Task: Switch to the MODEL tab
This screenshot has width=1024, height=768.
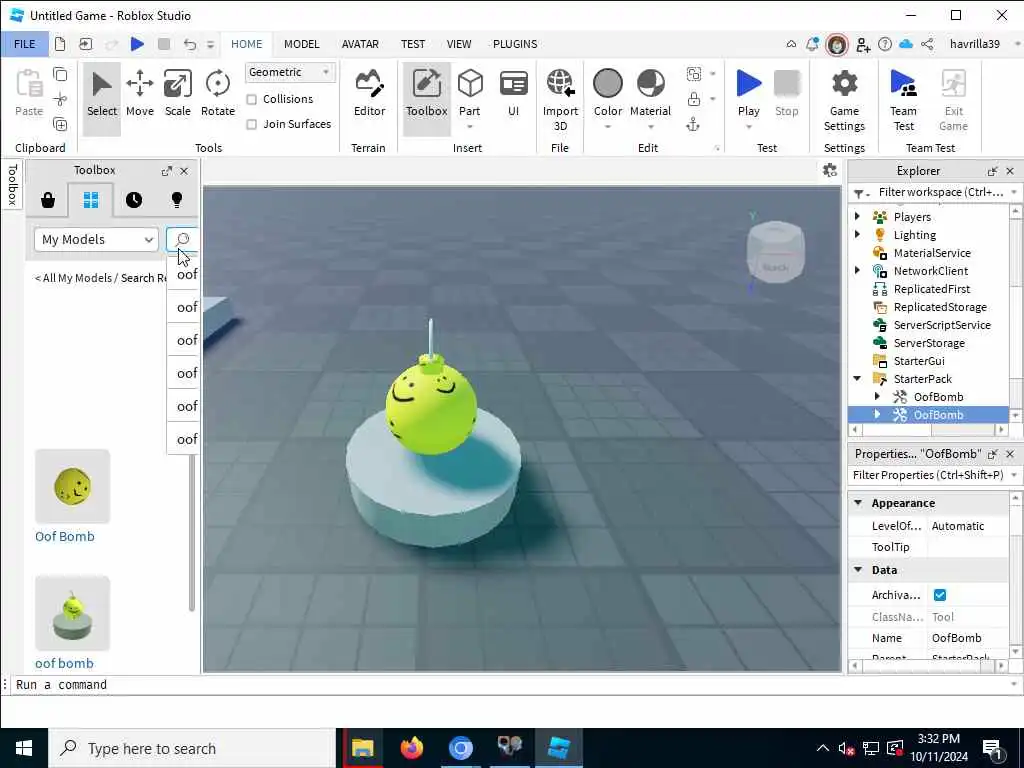Action: 302,44
